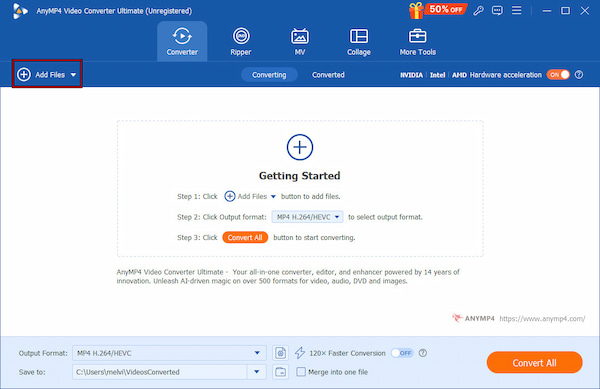Click the lightning faster conversion icon
600x389 pixels.
point(300,353)
